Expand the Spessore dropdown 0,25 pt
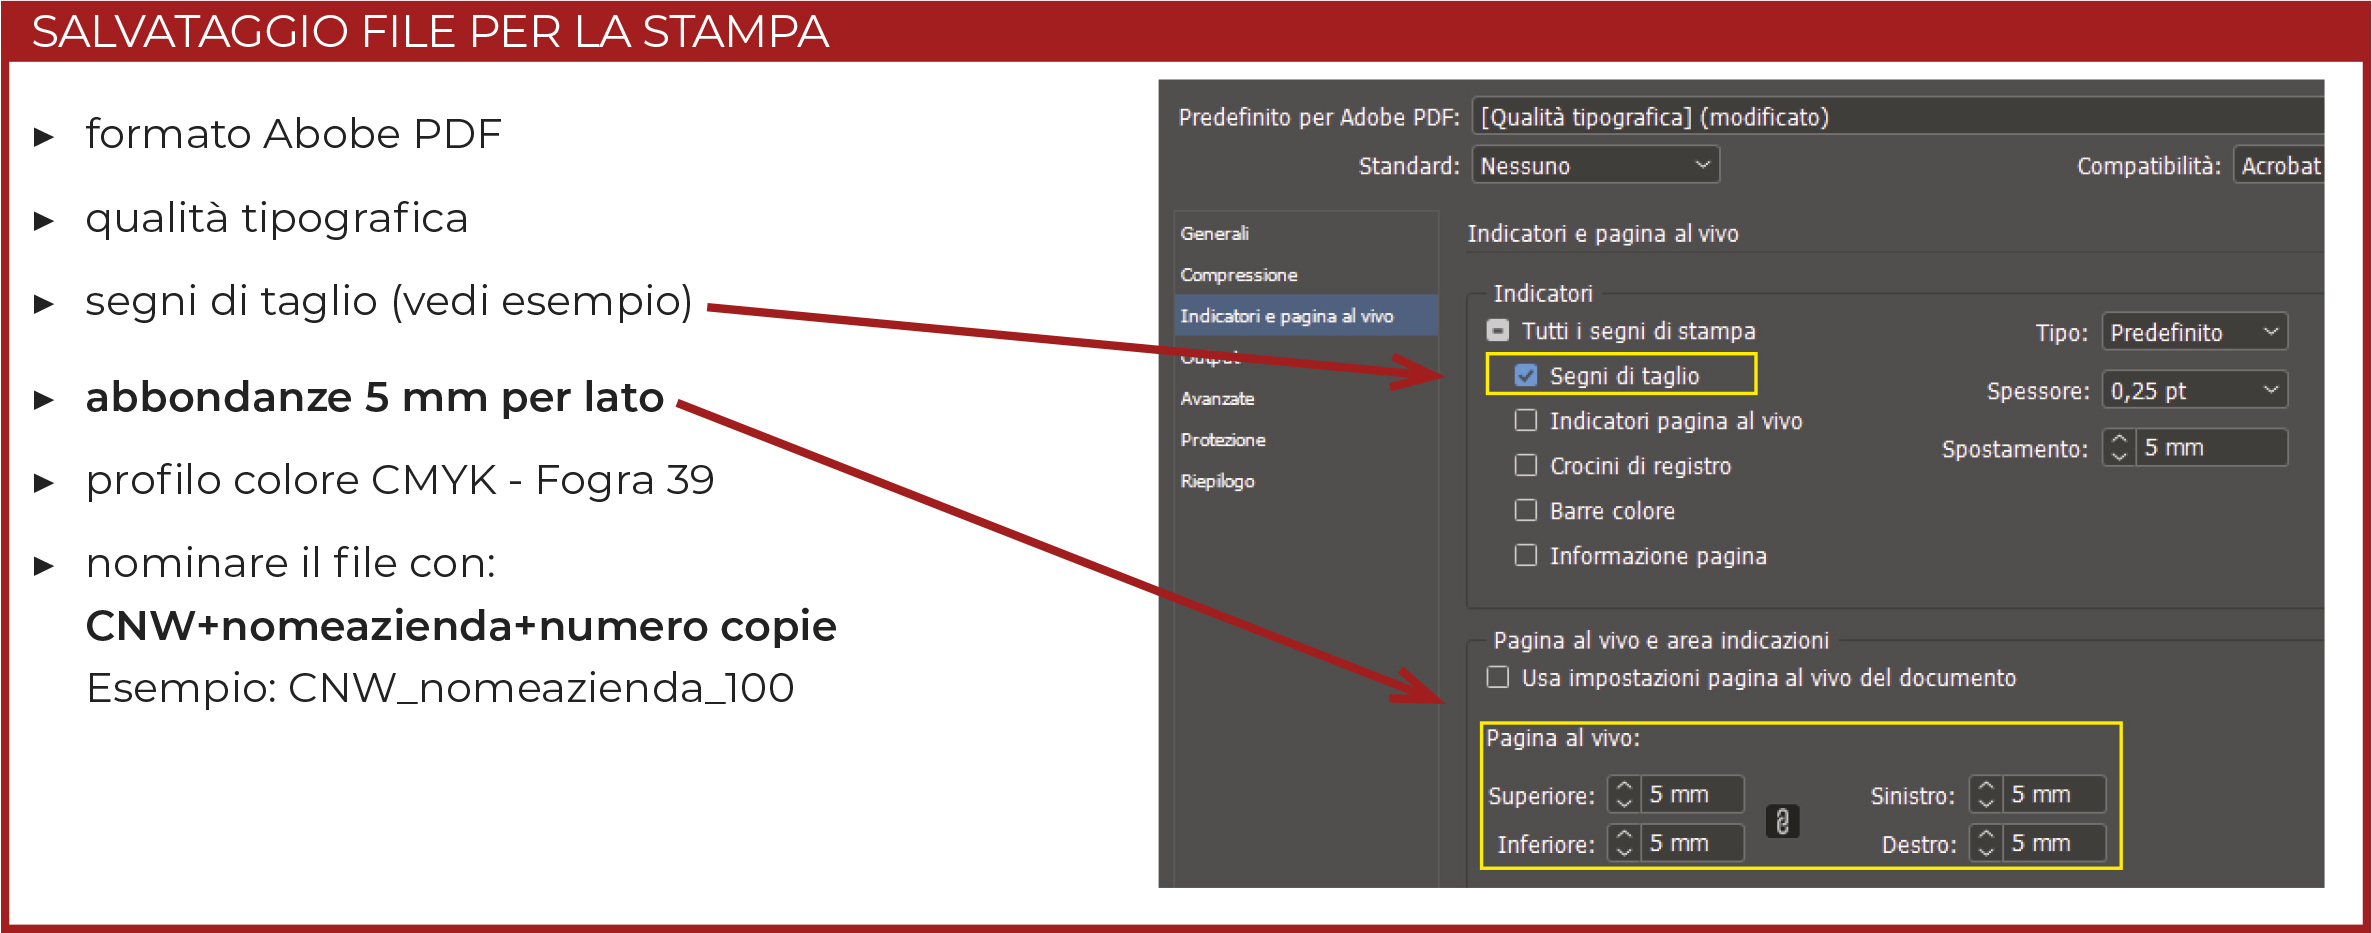2372x933 pixels. click(x=2194, y=390)
